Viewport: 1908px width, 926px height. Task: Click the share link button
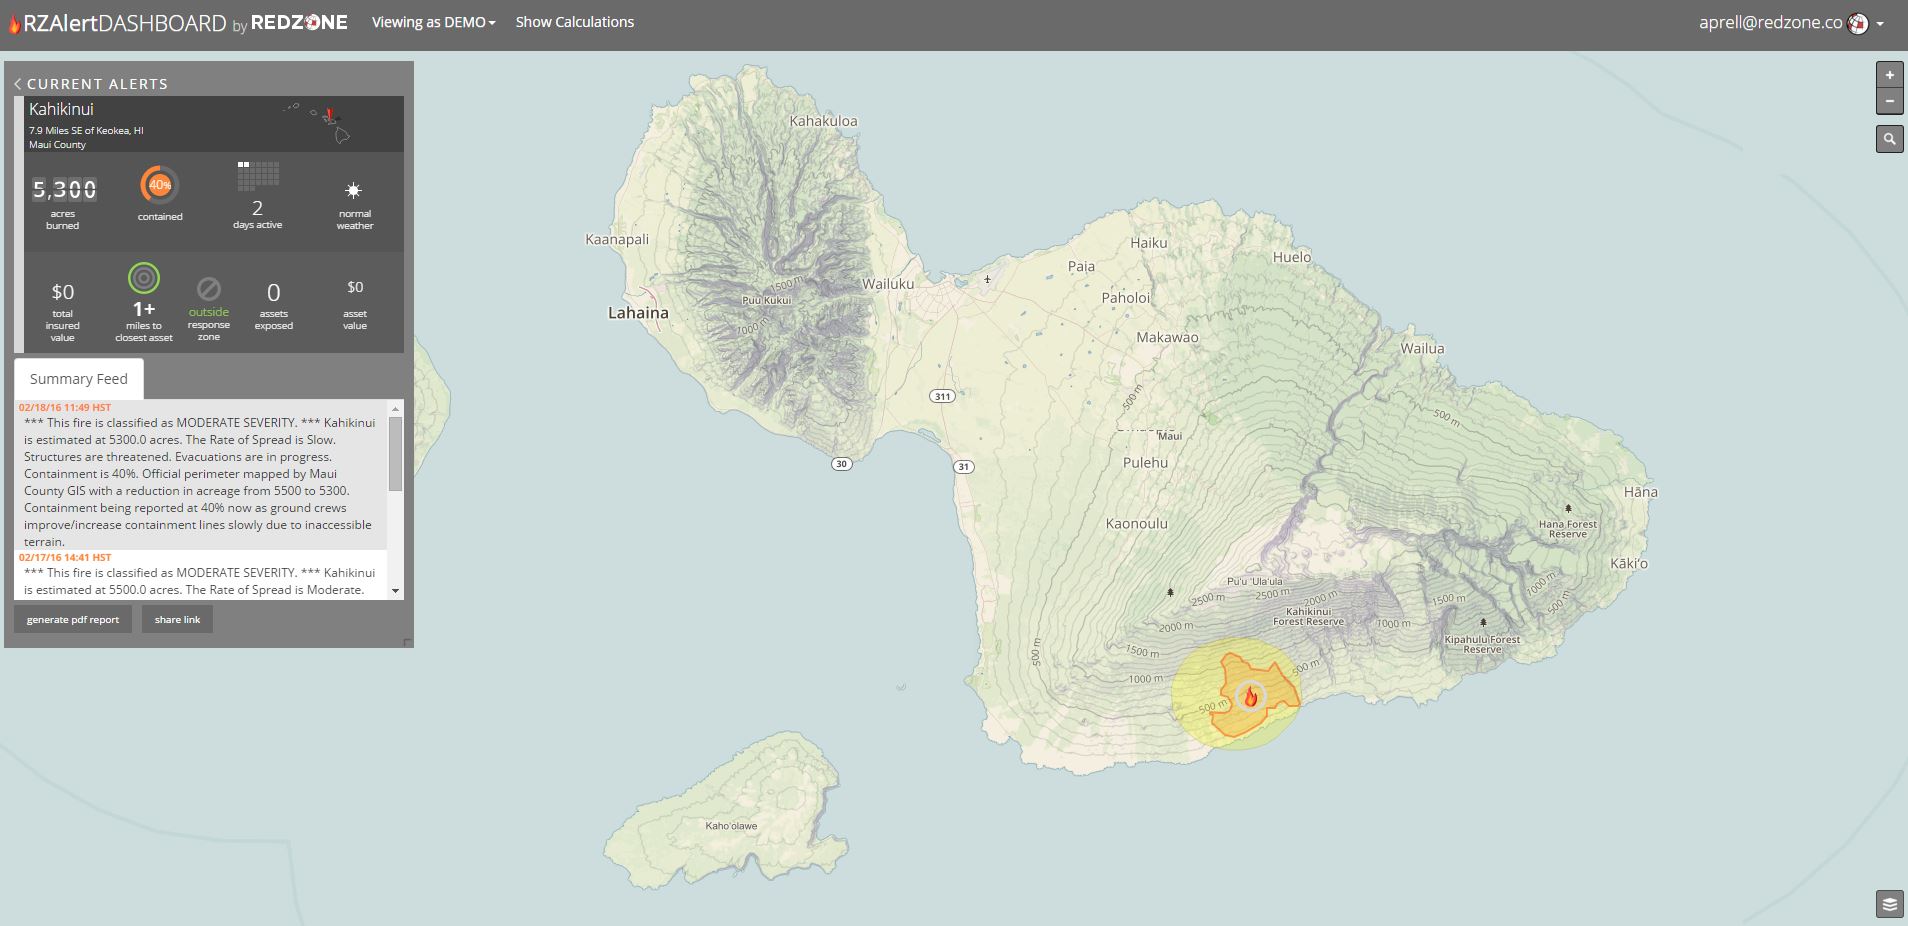tap(177, 620)
